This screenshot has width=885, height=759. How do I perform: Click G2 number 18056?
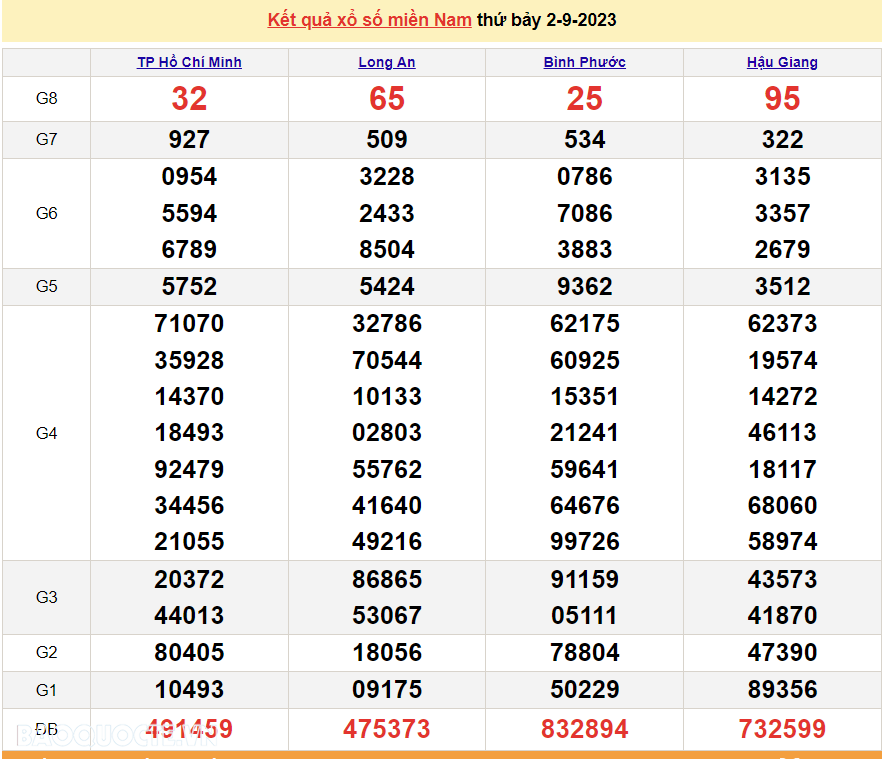387,653
